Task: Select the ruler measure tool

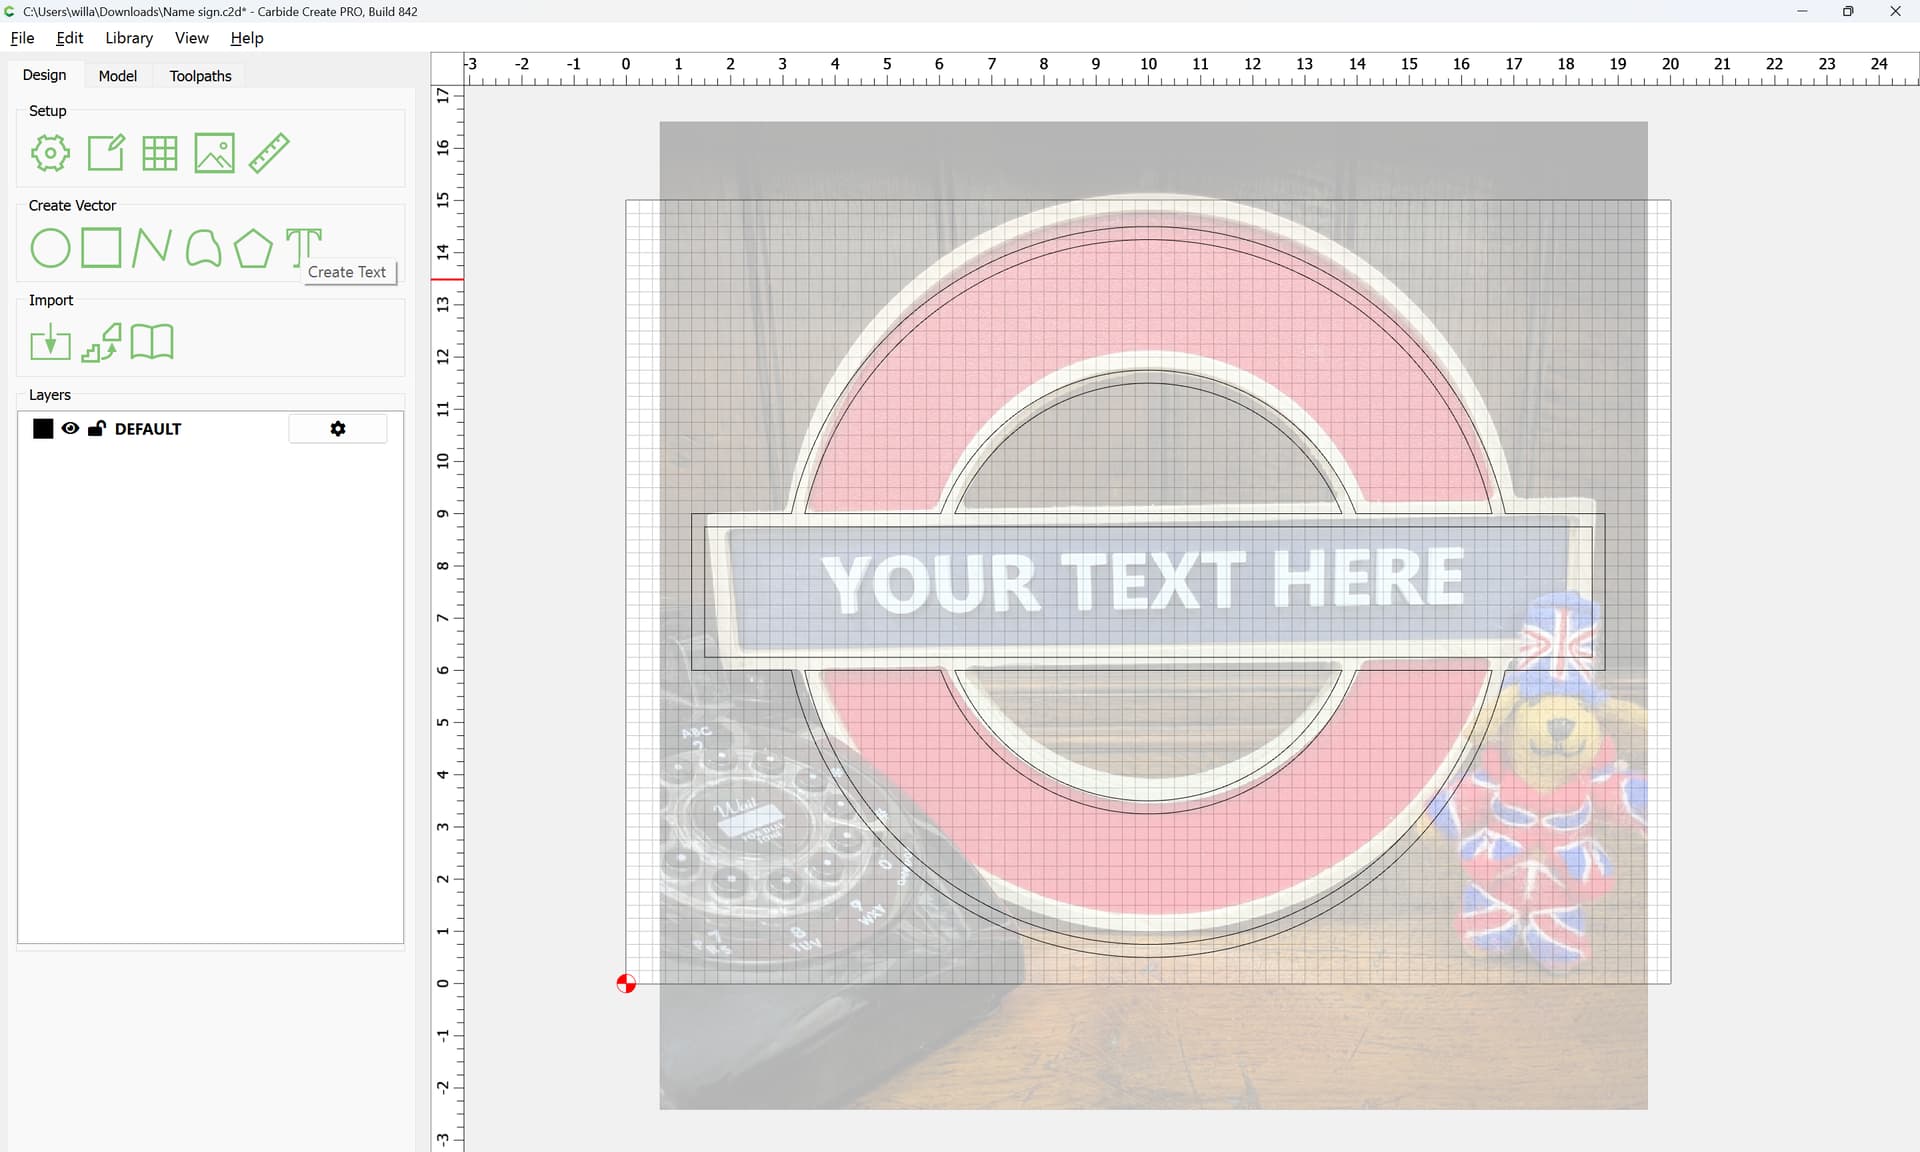Action: coord(269,153)
